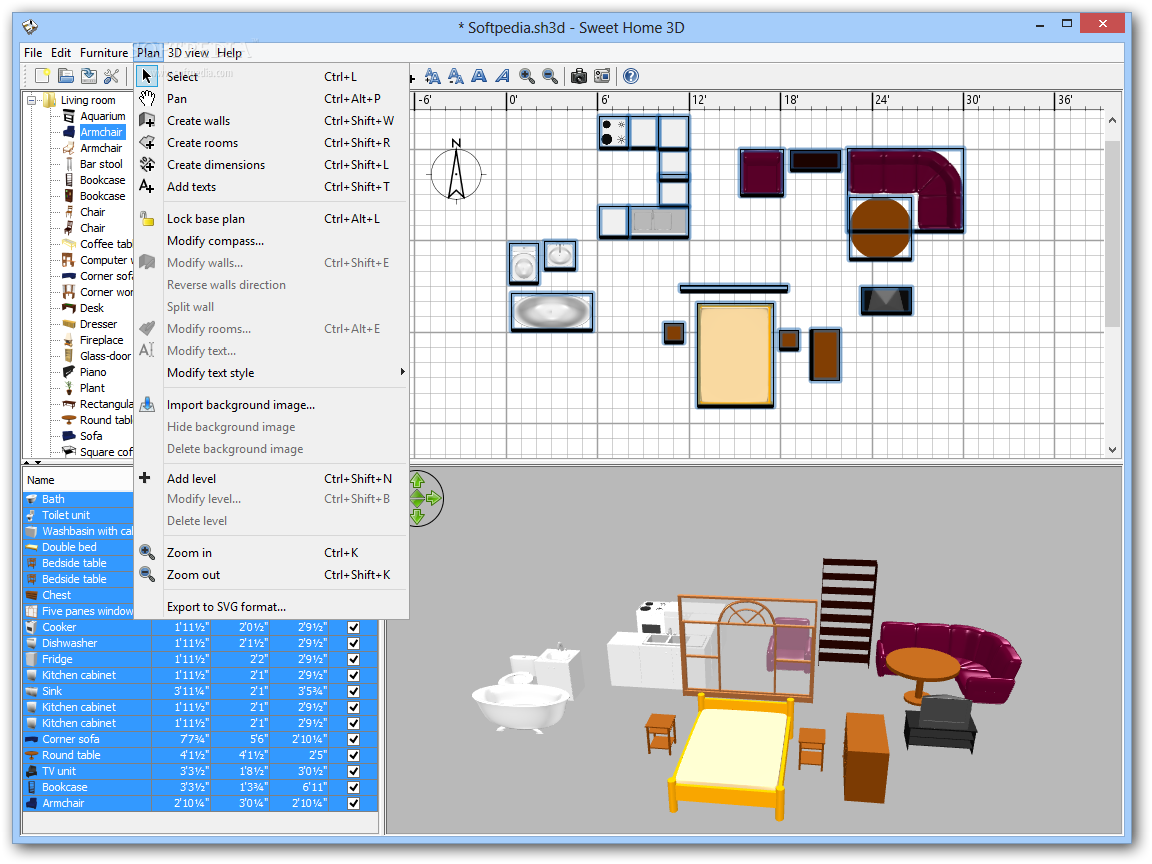The image size is (1152, 864).
Task: Toggle visibility checkbox for Bookcase row
Action: click(353, 788)
